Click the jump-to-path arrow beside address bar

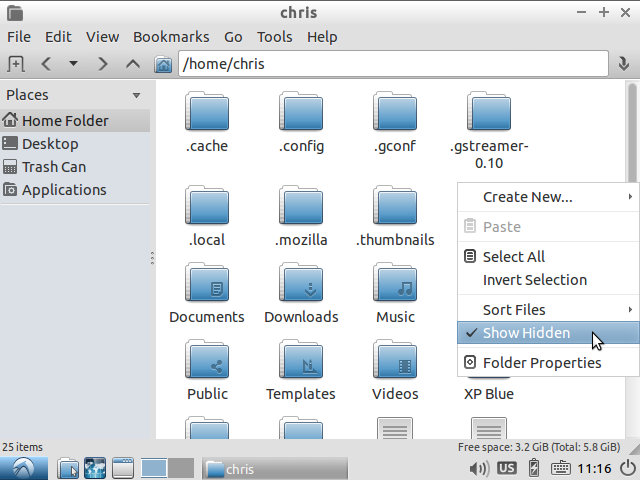coord(624,64)
